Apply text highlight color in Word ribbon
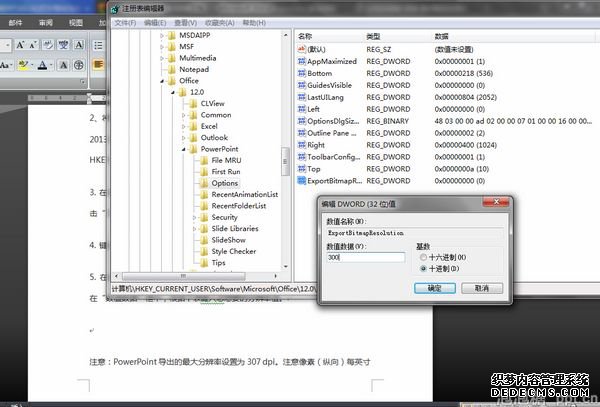This screenshot has height=407, width=600. click(x=23, y=65)
